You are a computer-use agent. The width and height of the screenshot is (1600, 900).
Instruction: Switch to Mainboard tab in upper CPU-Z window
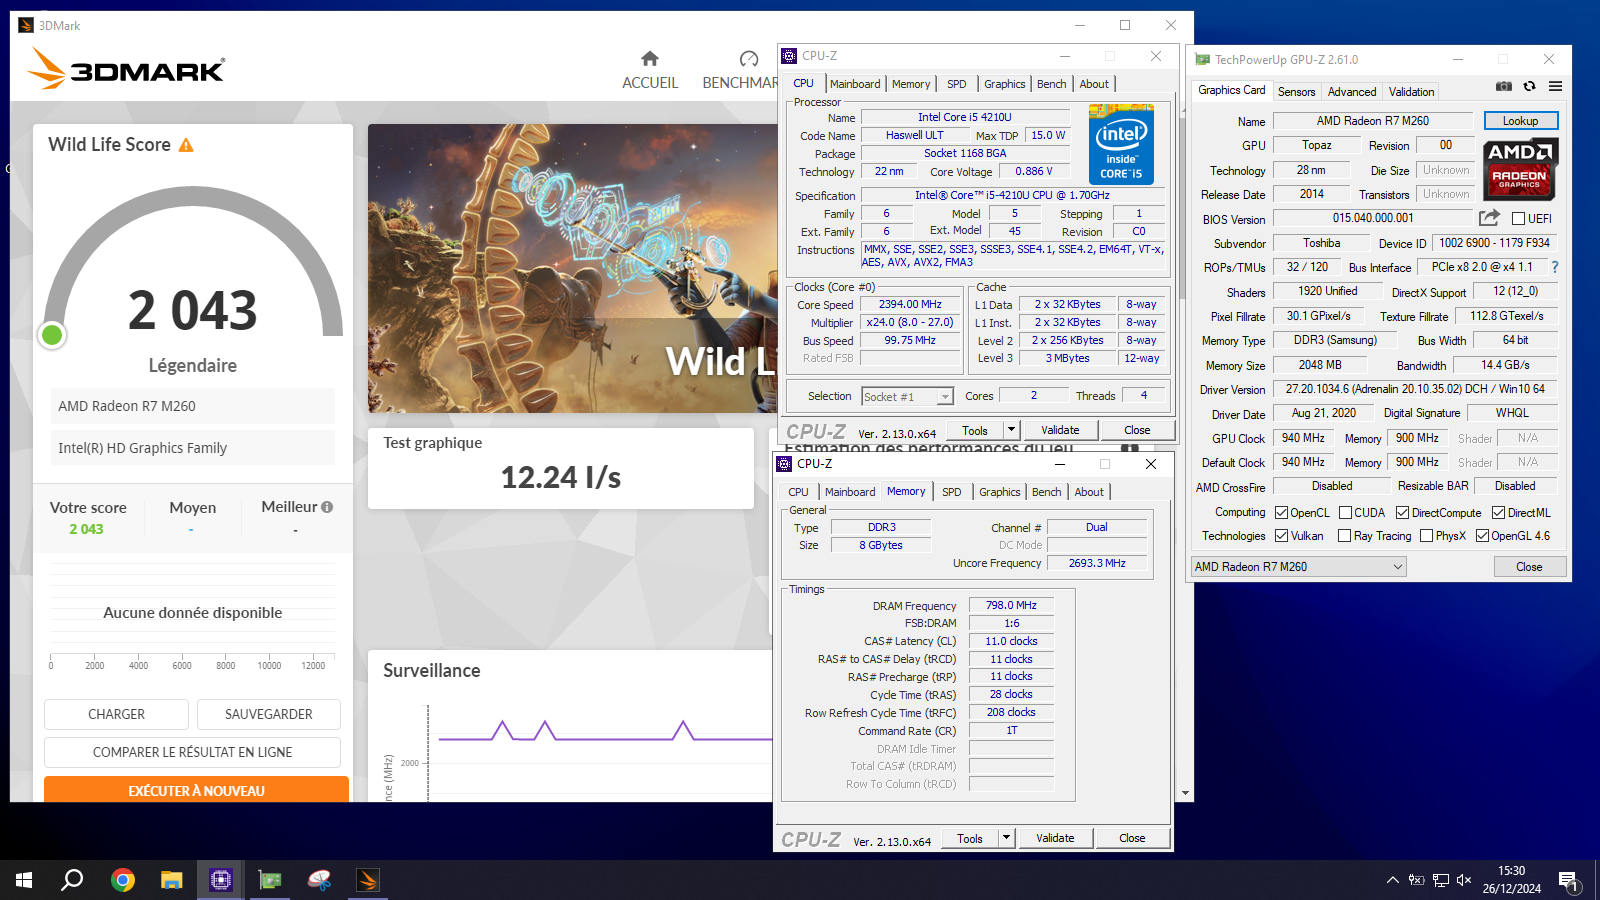coord(855,84)
